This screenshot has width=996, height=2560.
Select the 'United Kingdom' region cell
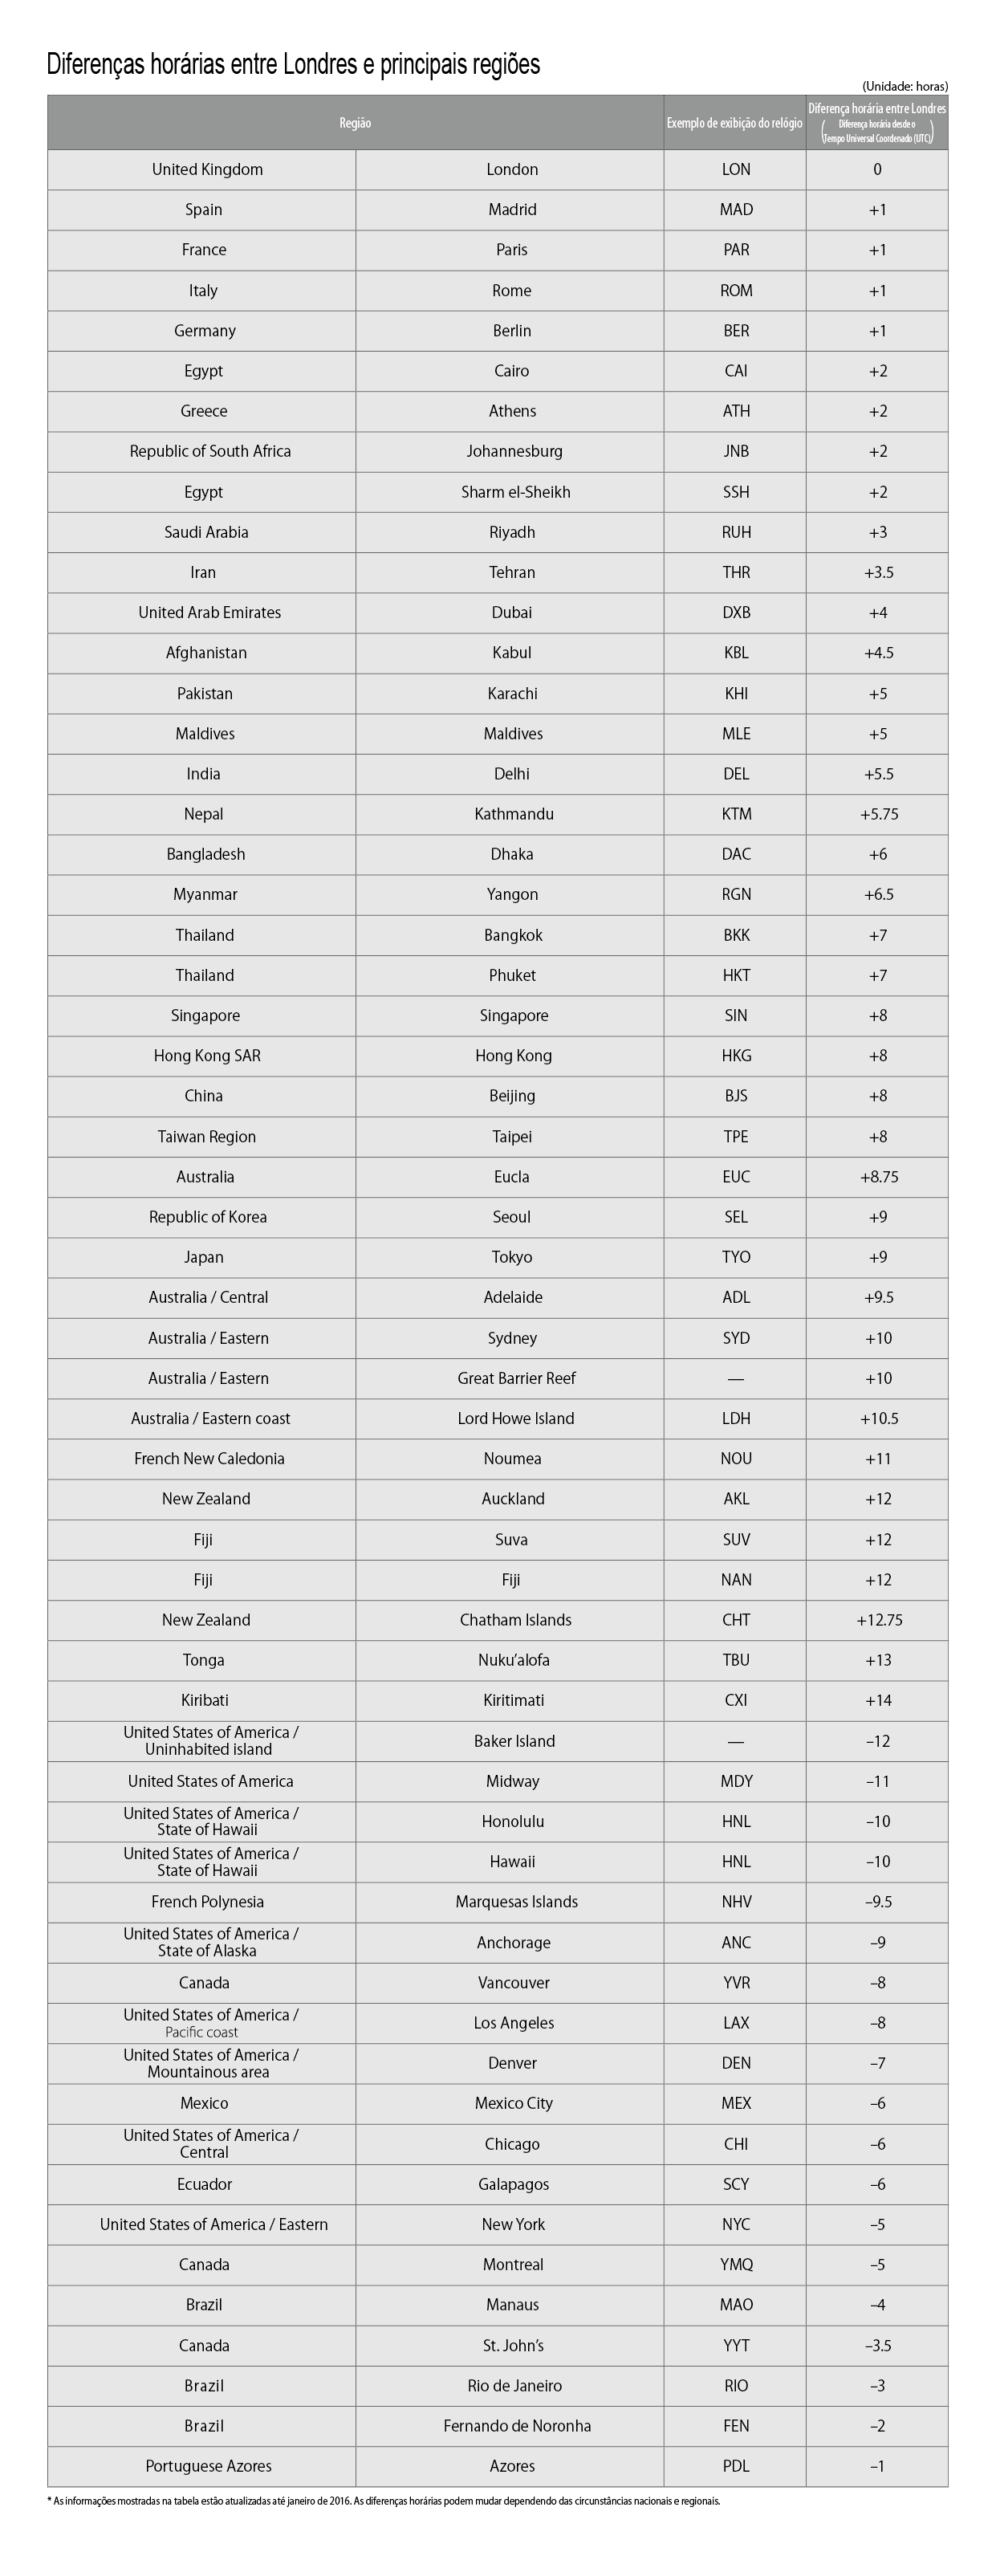(x=207, y=170)
